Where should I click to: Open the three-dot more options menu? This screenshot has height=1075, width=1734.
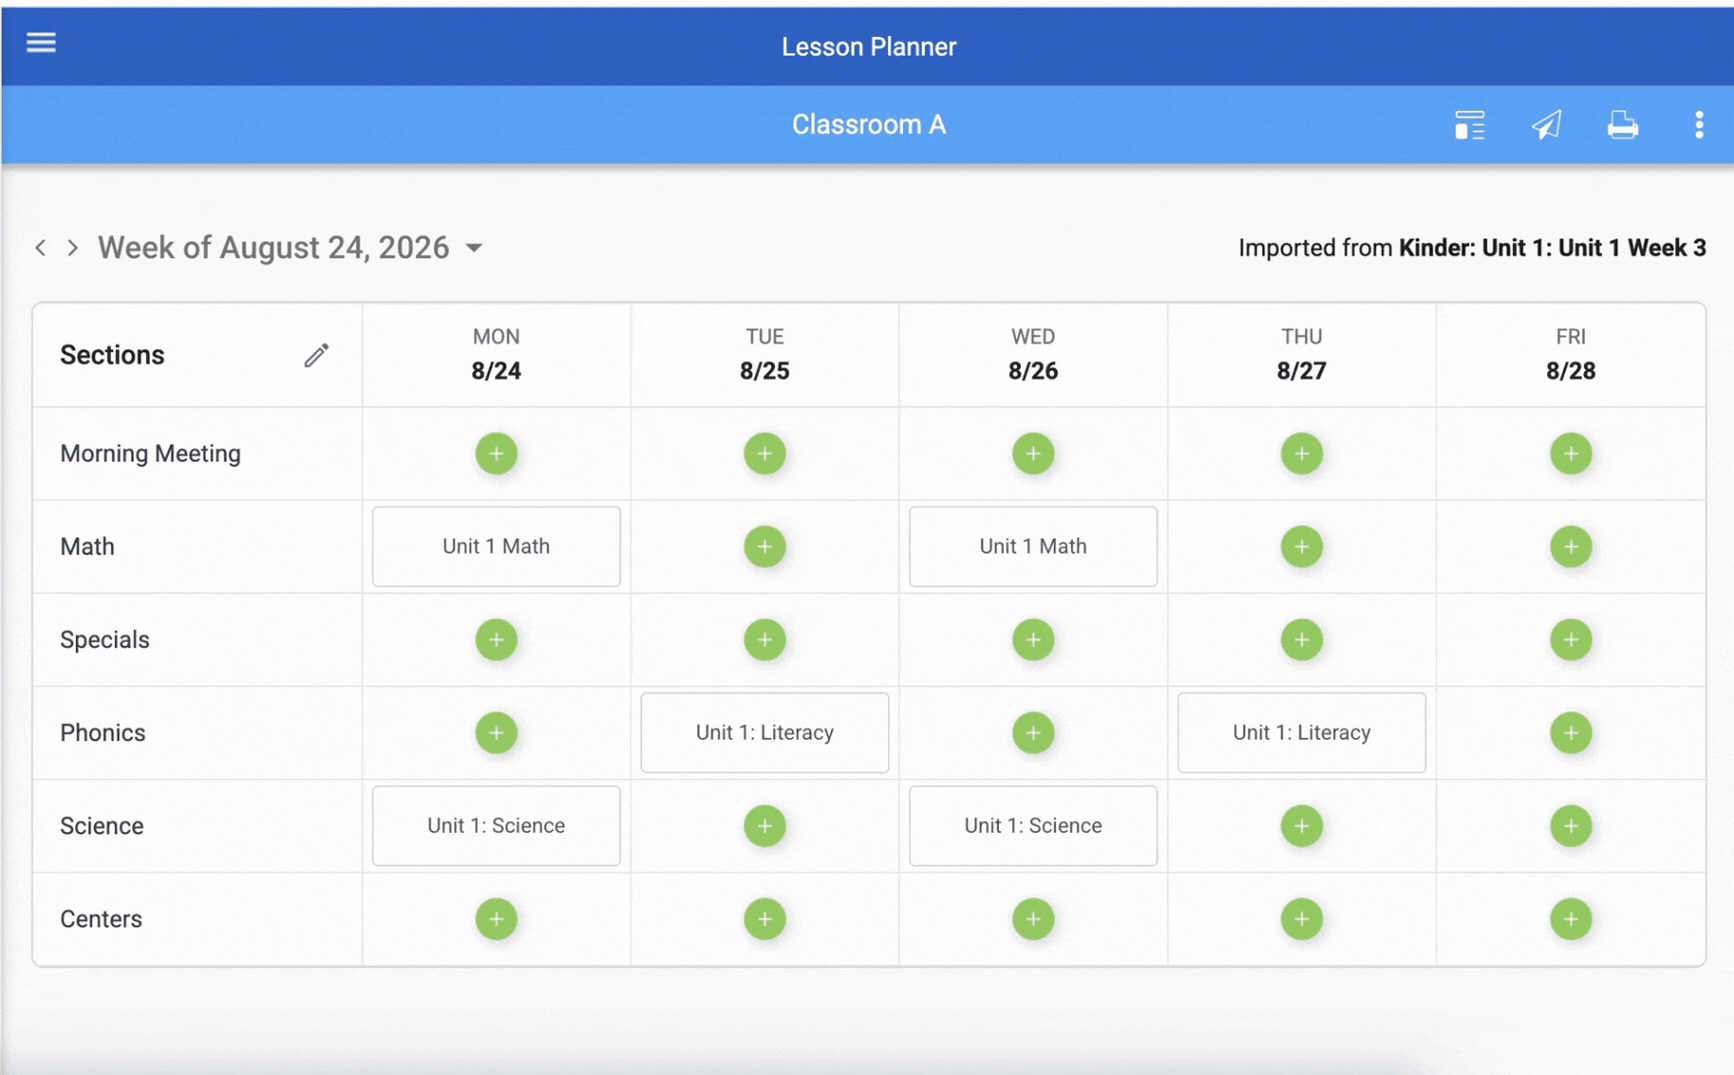coord(1699,125)
